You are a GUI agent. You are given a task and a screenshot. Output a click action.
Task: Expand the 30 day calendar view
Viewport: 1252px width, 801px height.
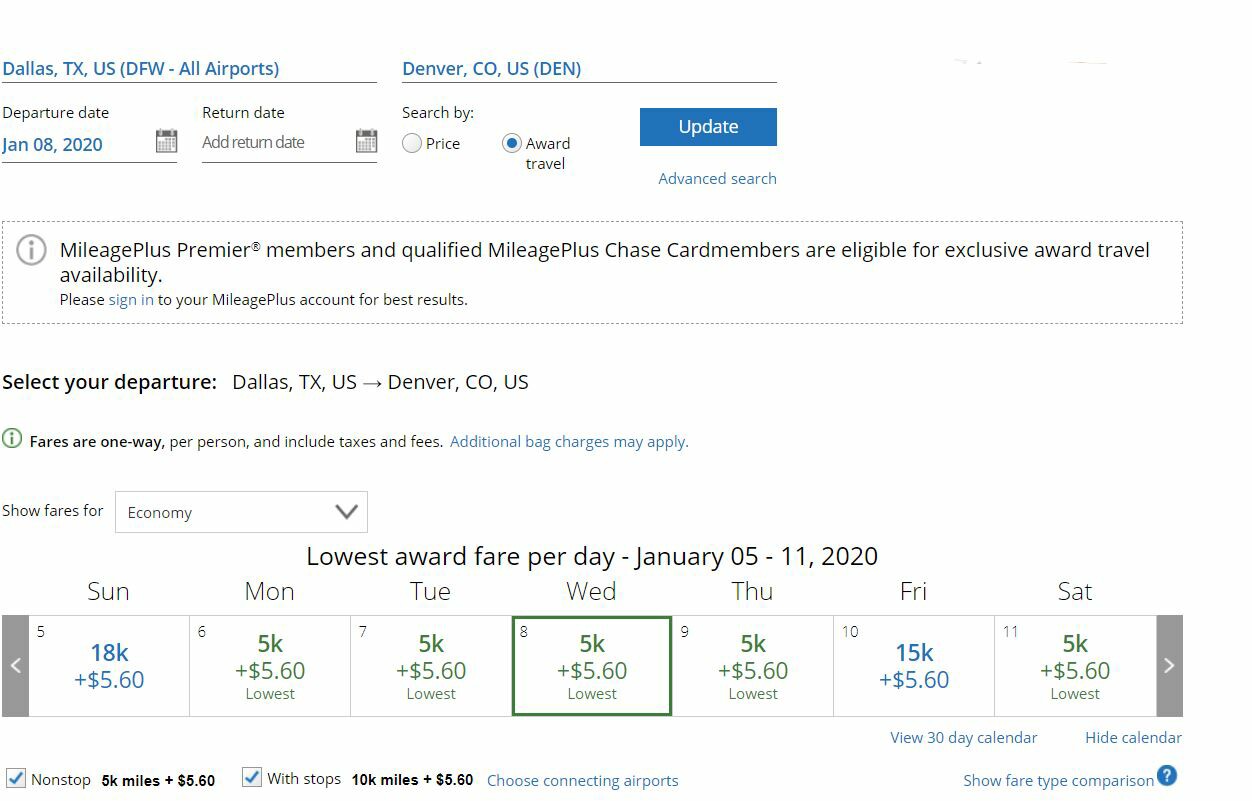coord(963,737)
